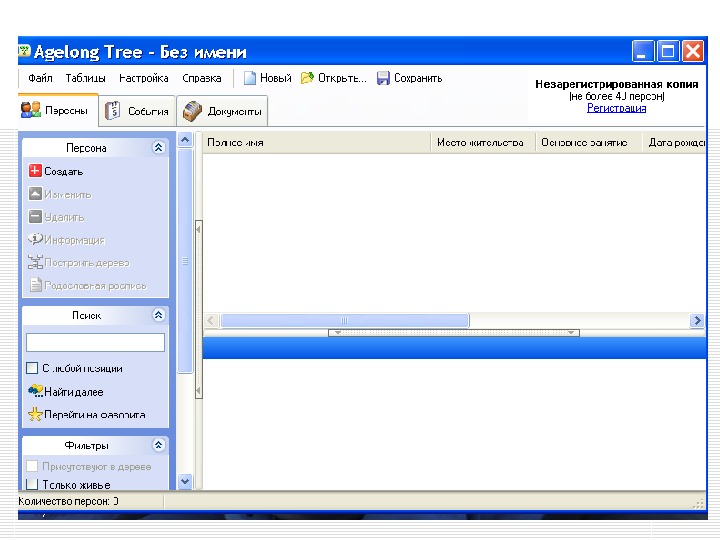Screen dimensions: 720x540
Task: Click the favorites star icon
Action: point(35,414)
